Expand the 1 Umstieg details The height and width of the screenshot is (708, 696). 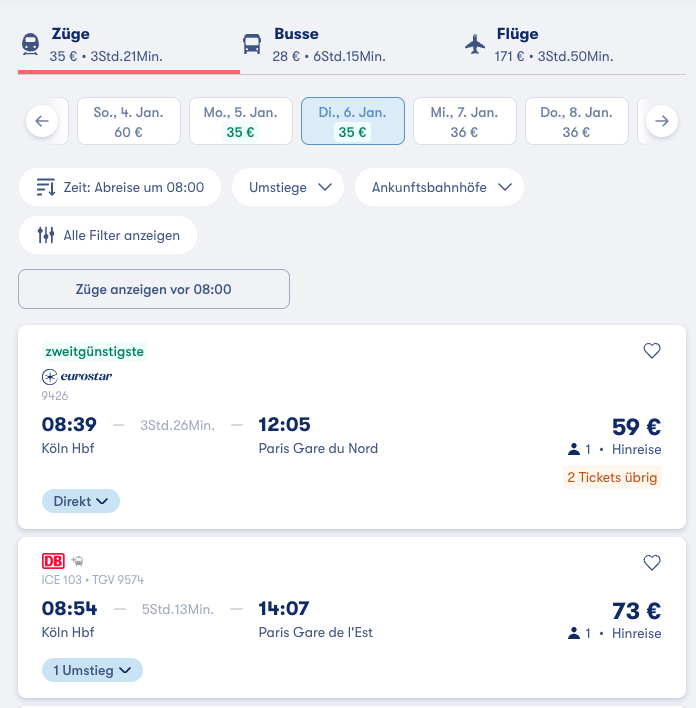point(92,670)
